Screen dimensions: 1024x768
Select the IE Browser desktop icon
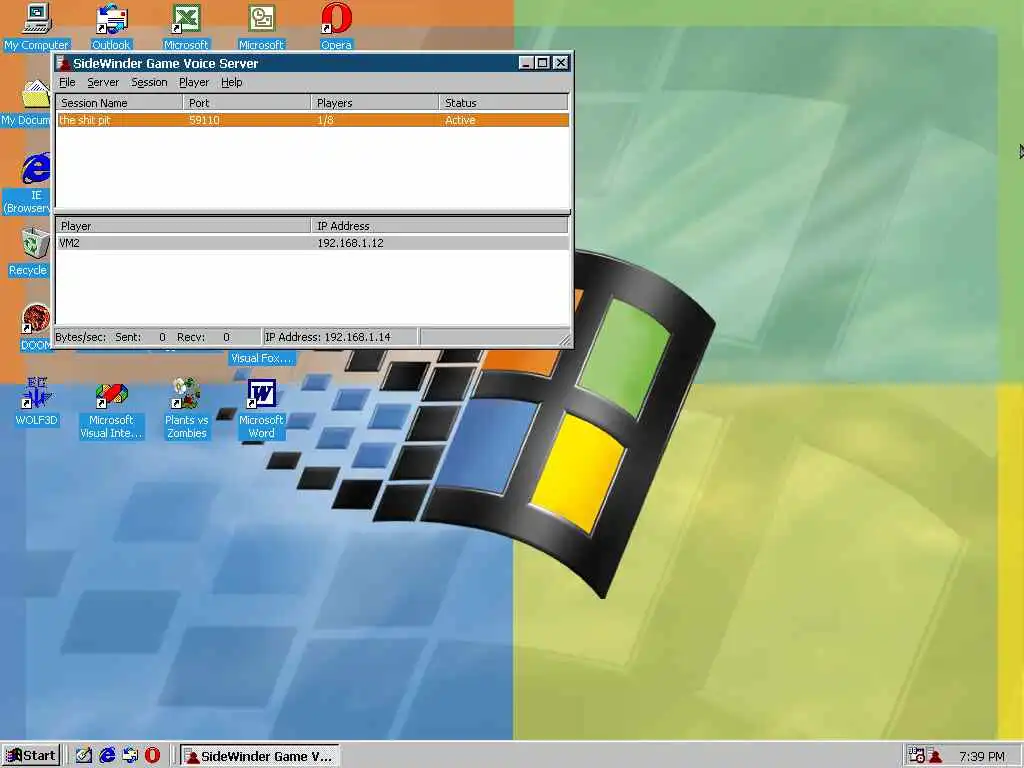[29, 184]
